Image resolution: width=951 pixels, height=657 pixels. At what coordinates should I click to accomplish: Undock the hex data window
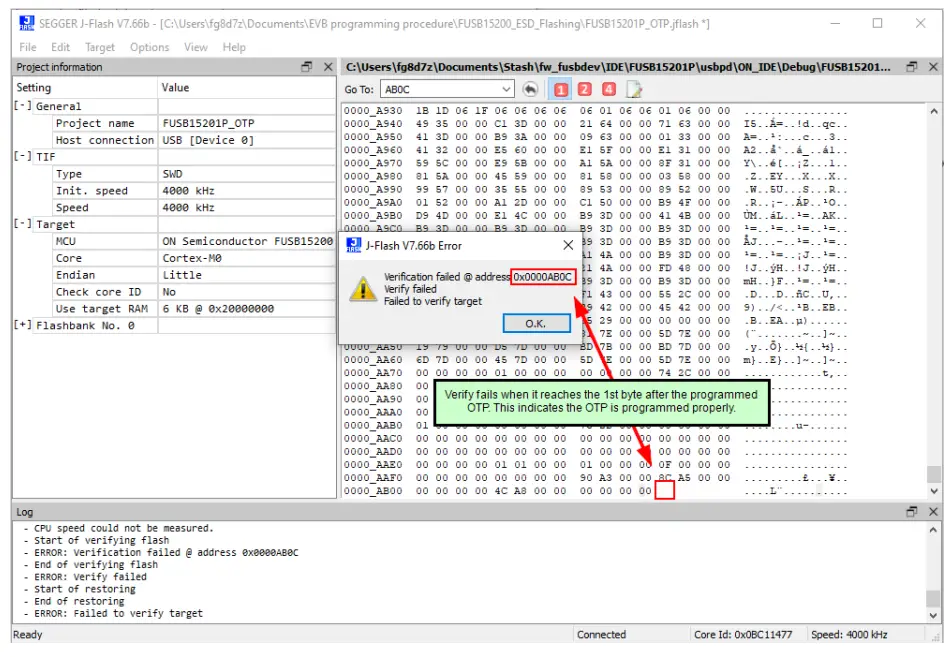tap(912, 67)
